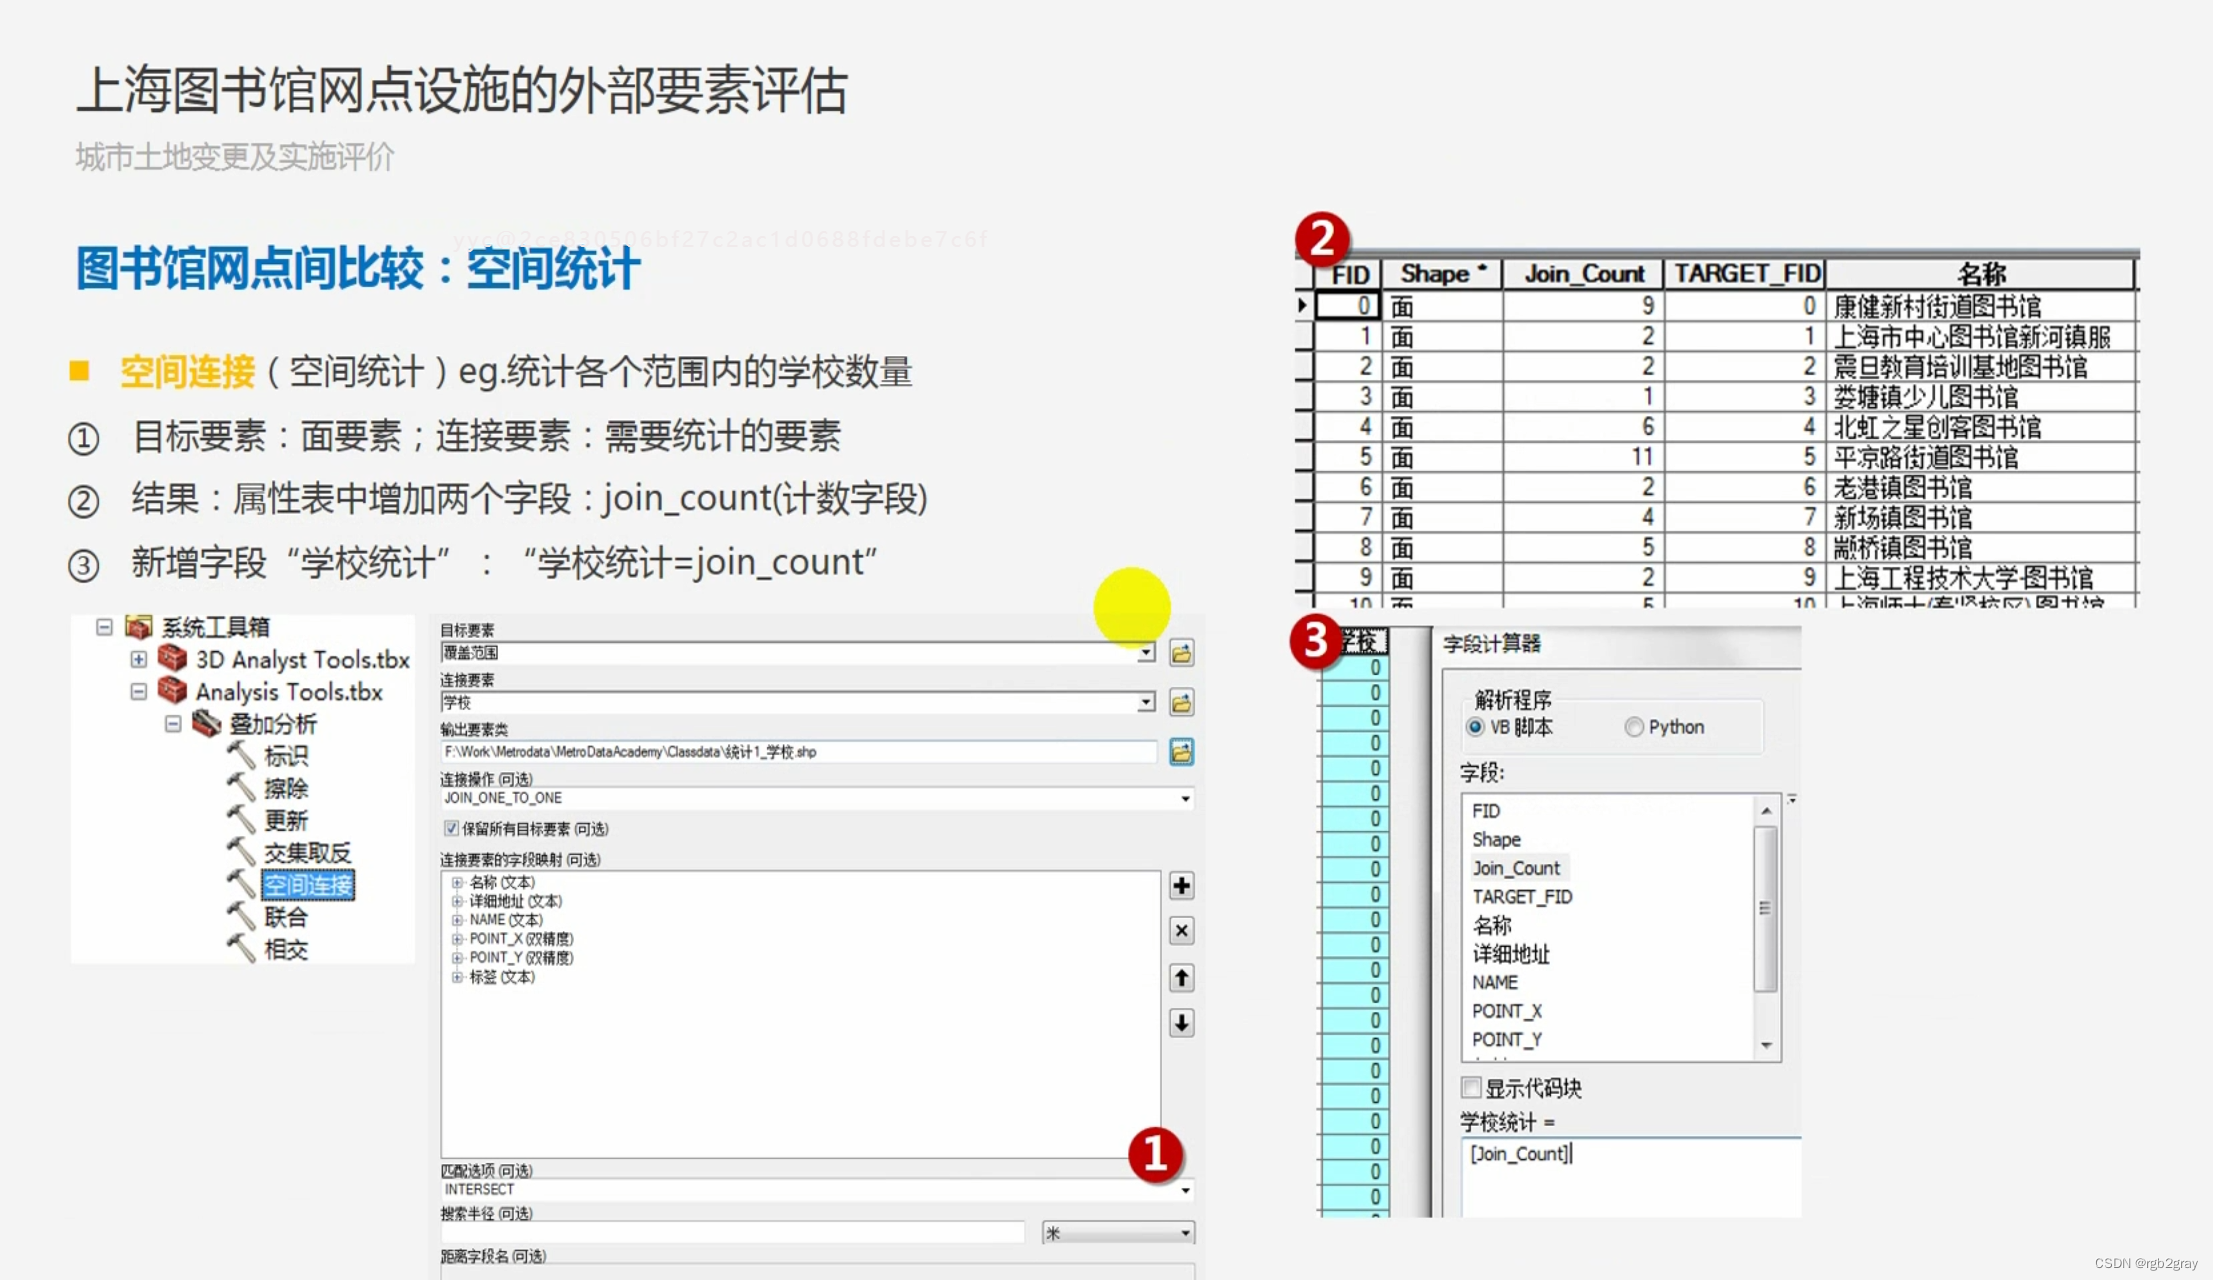Expand the 标签 (文本) field mapping node
Image resolution: width=2213 pixels, height=1280 pixels.
[x=457, y=977]
